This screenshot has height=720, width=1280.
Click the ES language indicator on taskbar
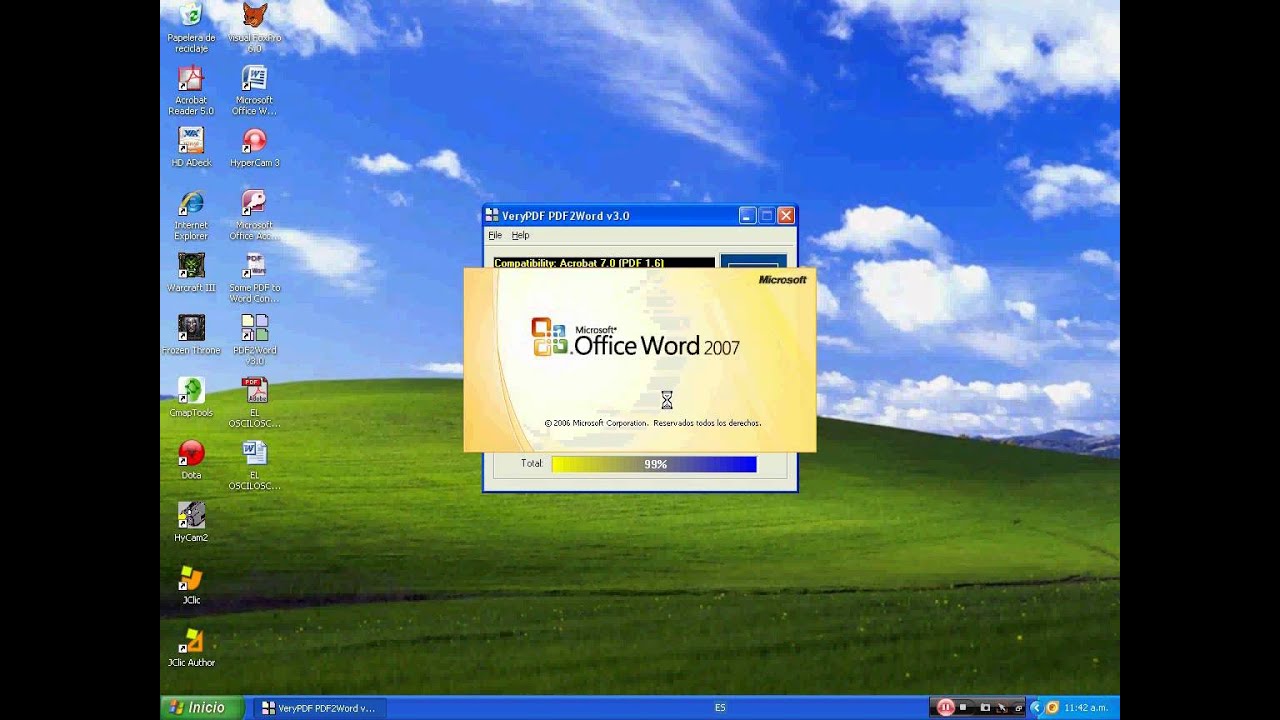[720, 708]
